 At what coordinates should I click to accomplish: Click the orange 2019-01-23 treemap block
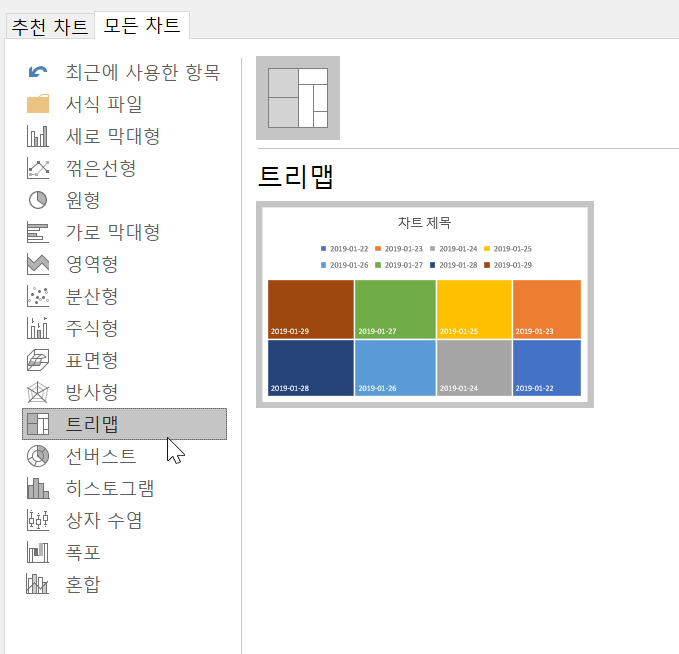(547, 309)
